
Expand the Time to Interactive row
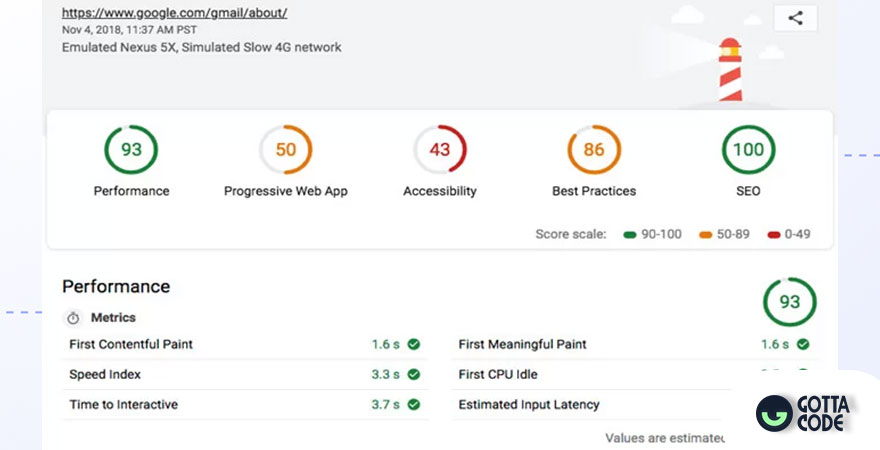click(245, 405)
